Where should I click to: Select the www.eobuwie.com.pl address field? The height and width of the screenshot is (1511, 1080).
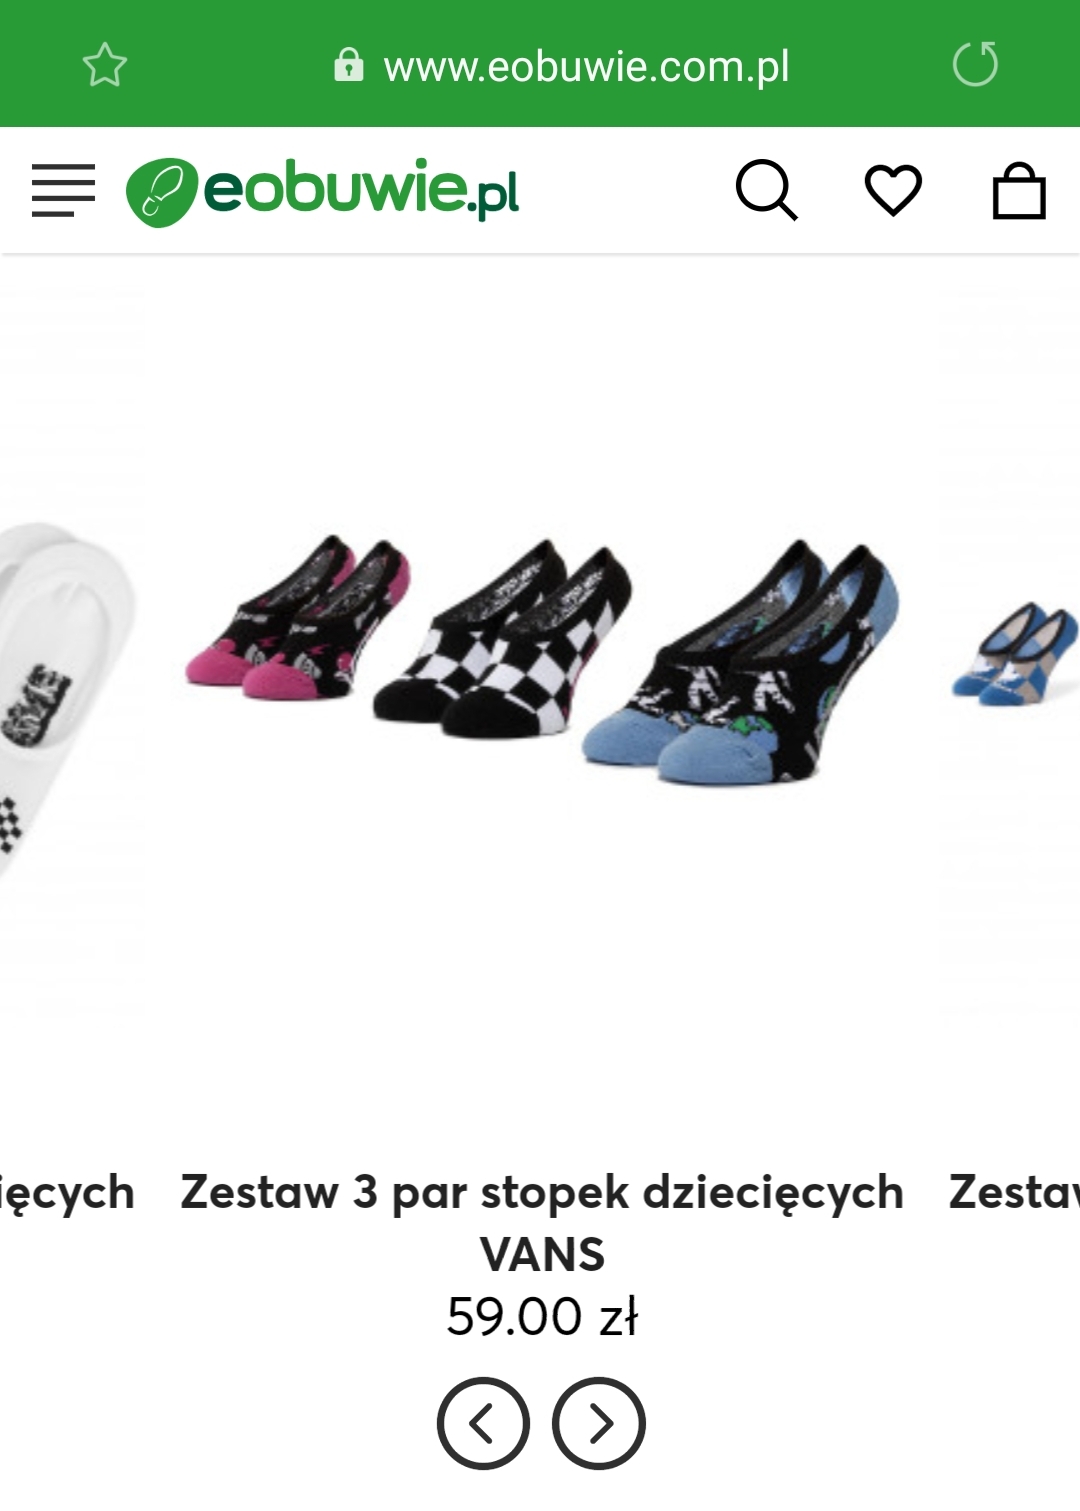[587, 66]
